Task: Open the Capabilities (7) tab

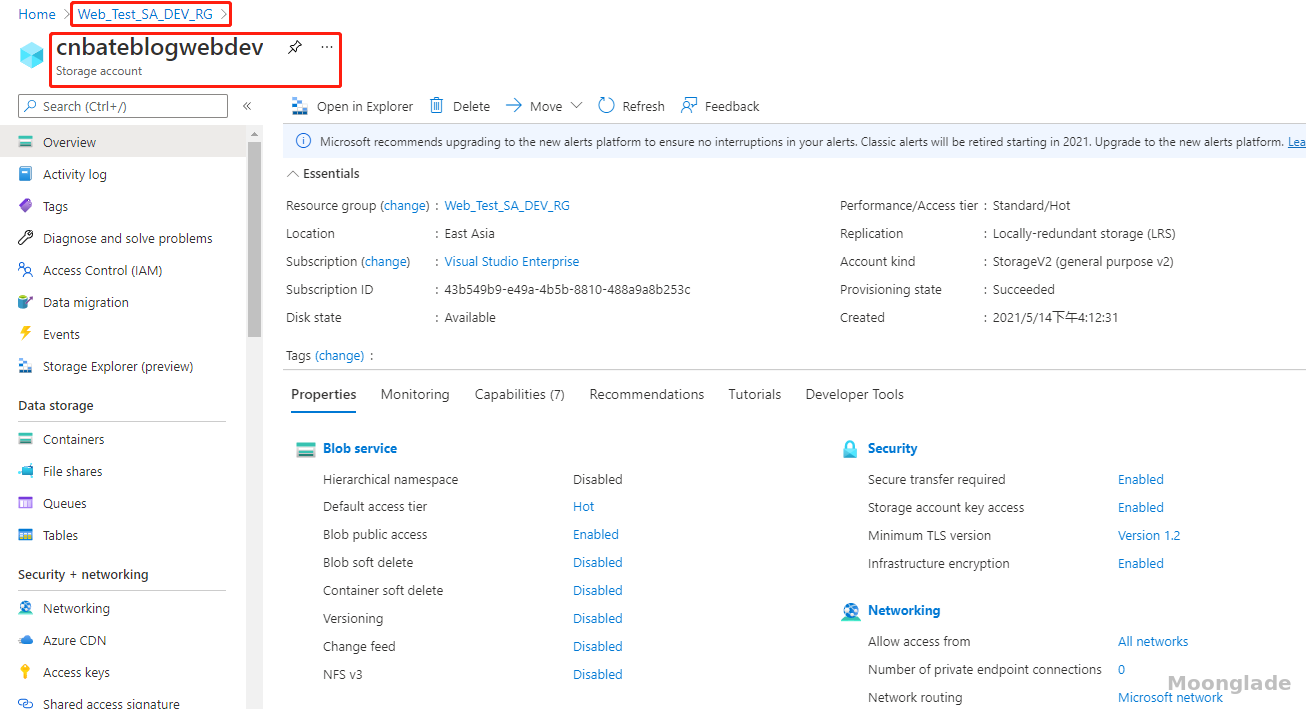Action: click(520, 394)
